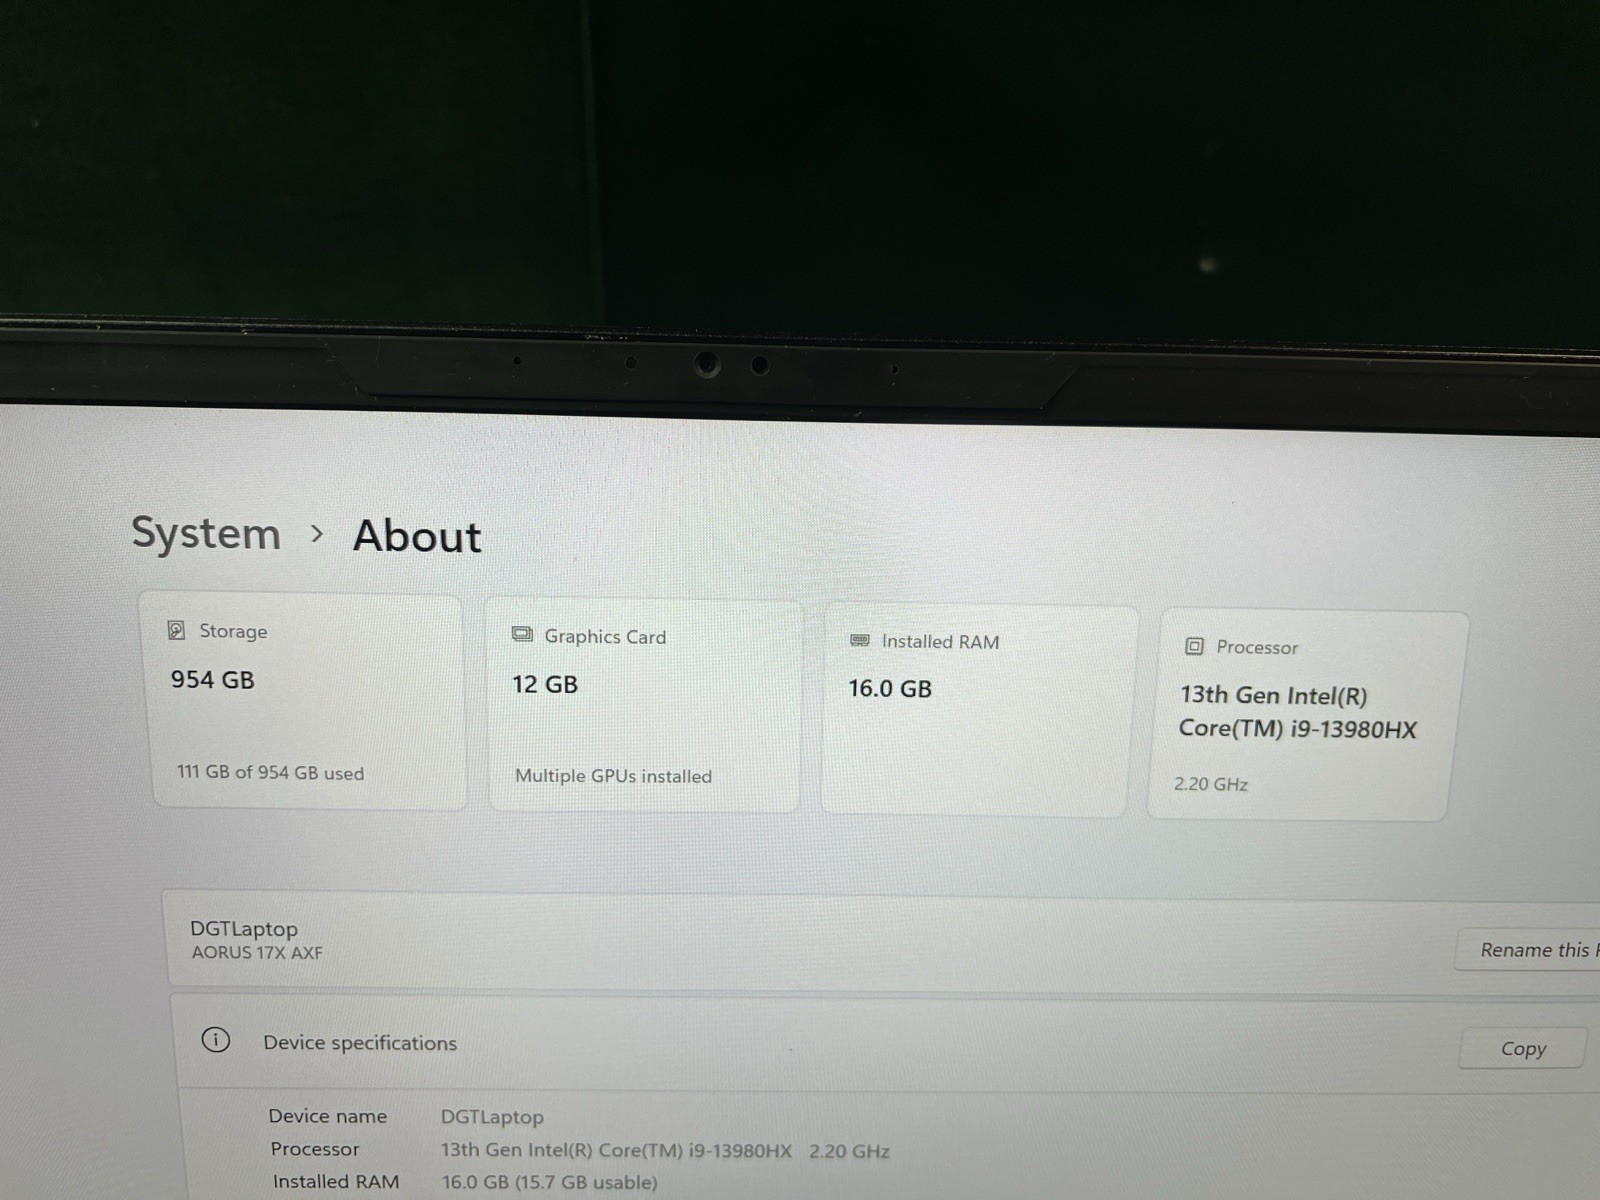Select the 12 GB graphics value

(545, 685)
